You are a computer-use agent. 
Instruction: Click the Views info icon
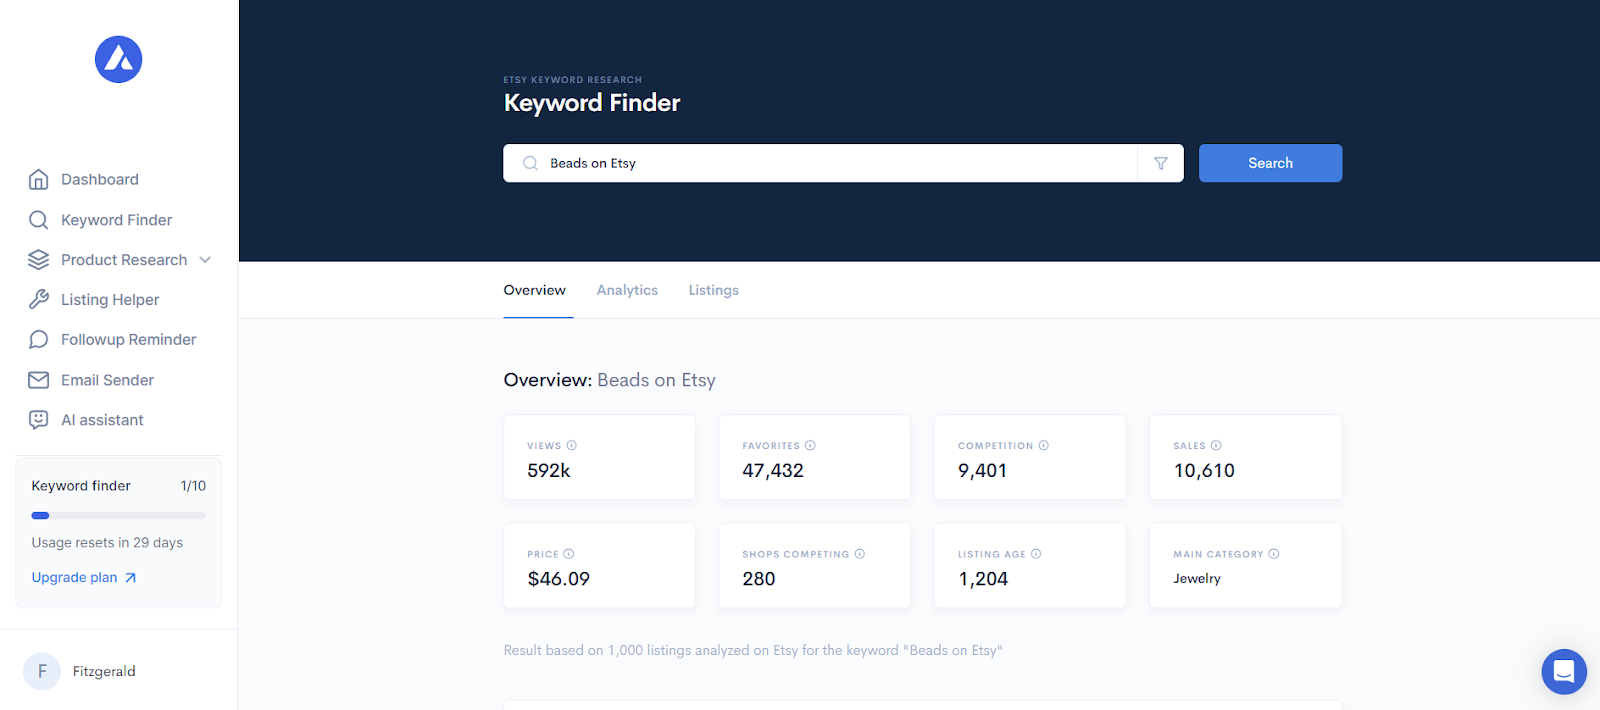click(572, 446)
